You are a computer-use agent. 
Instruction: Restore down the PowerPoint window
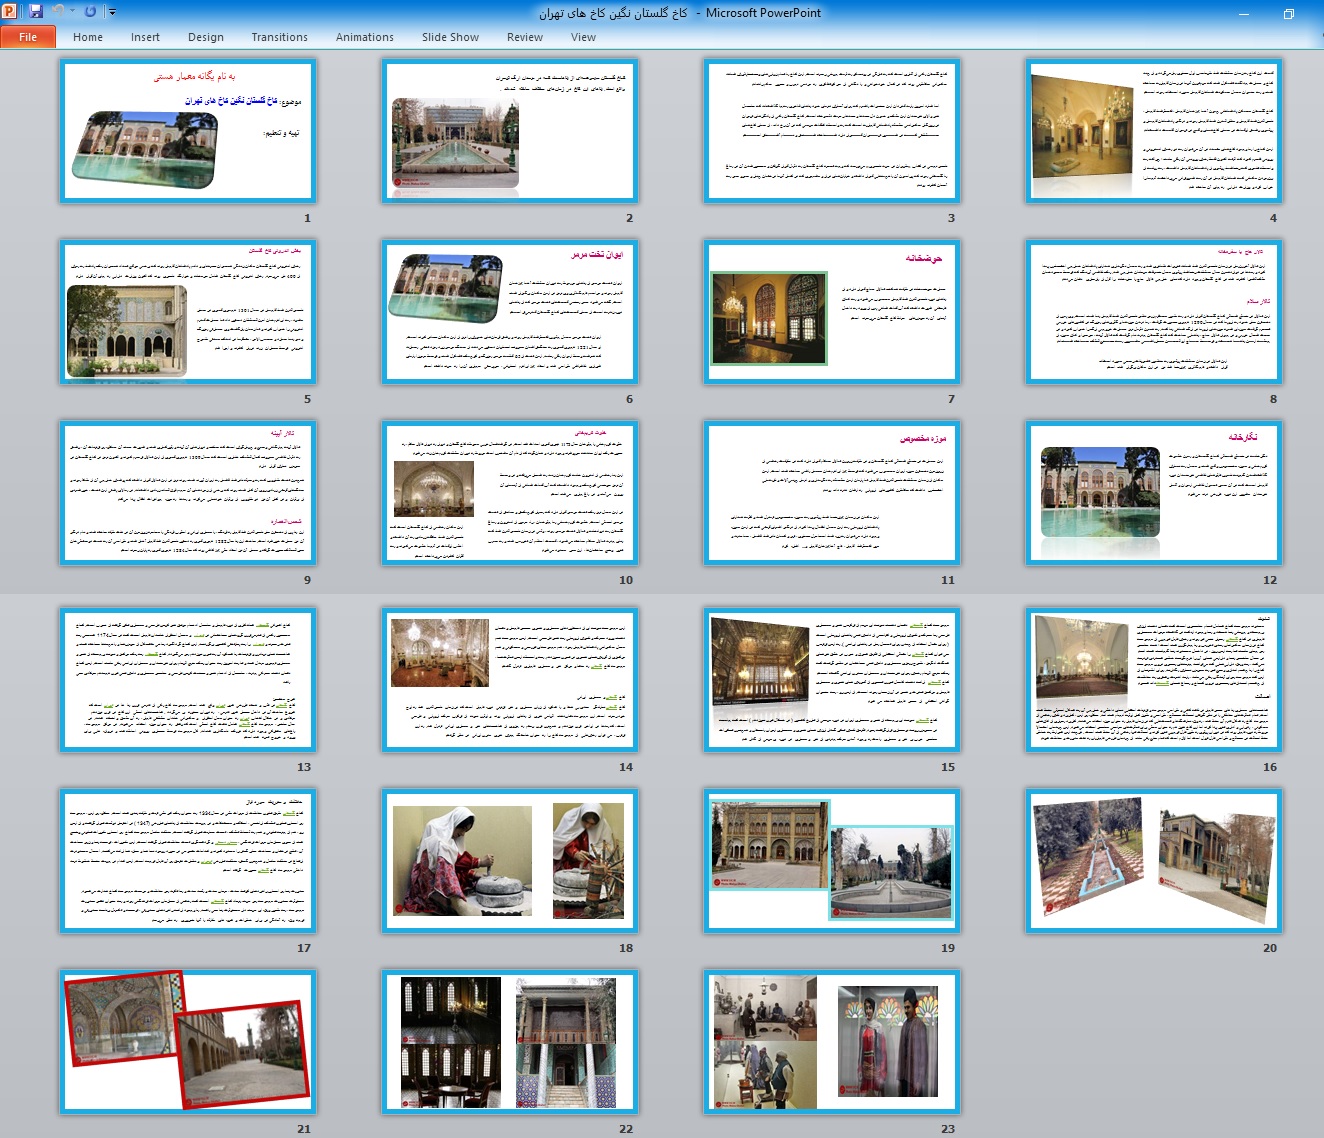coord(1289,13)
